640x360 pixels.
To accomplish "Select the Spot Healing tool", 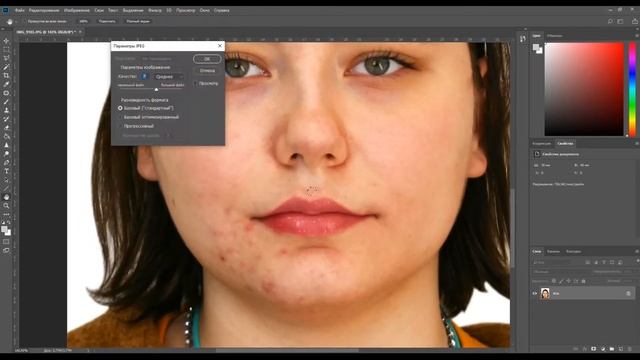I will (6, 93).
